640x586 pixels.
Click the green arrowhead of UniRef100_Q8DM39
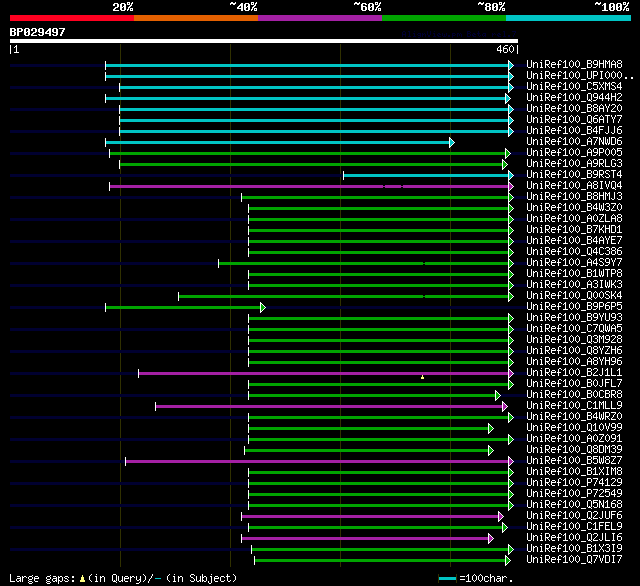pyautogui.click(x=491, y=451)
